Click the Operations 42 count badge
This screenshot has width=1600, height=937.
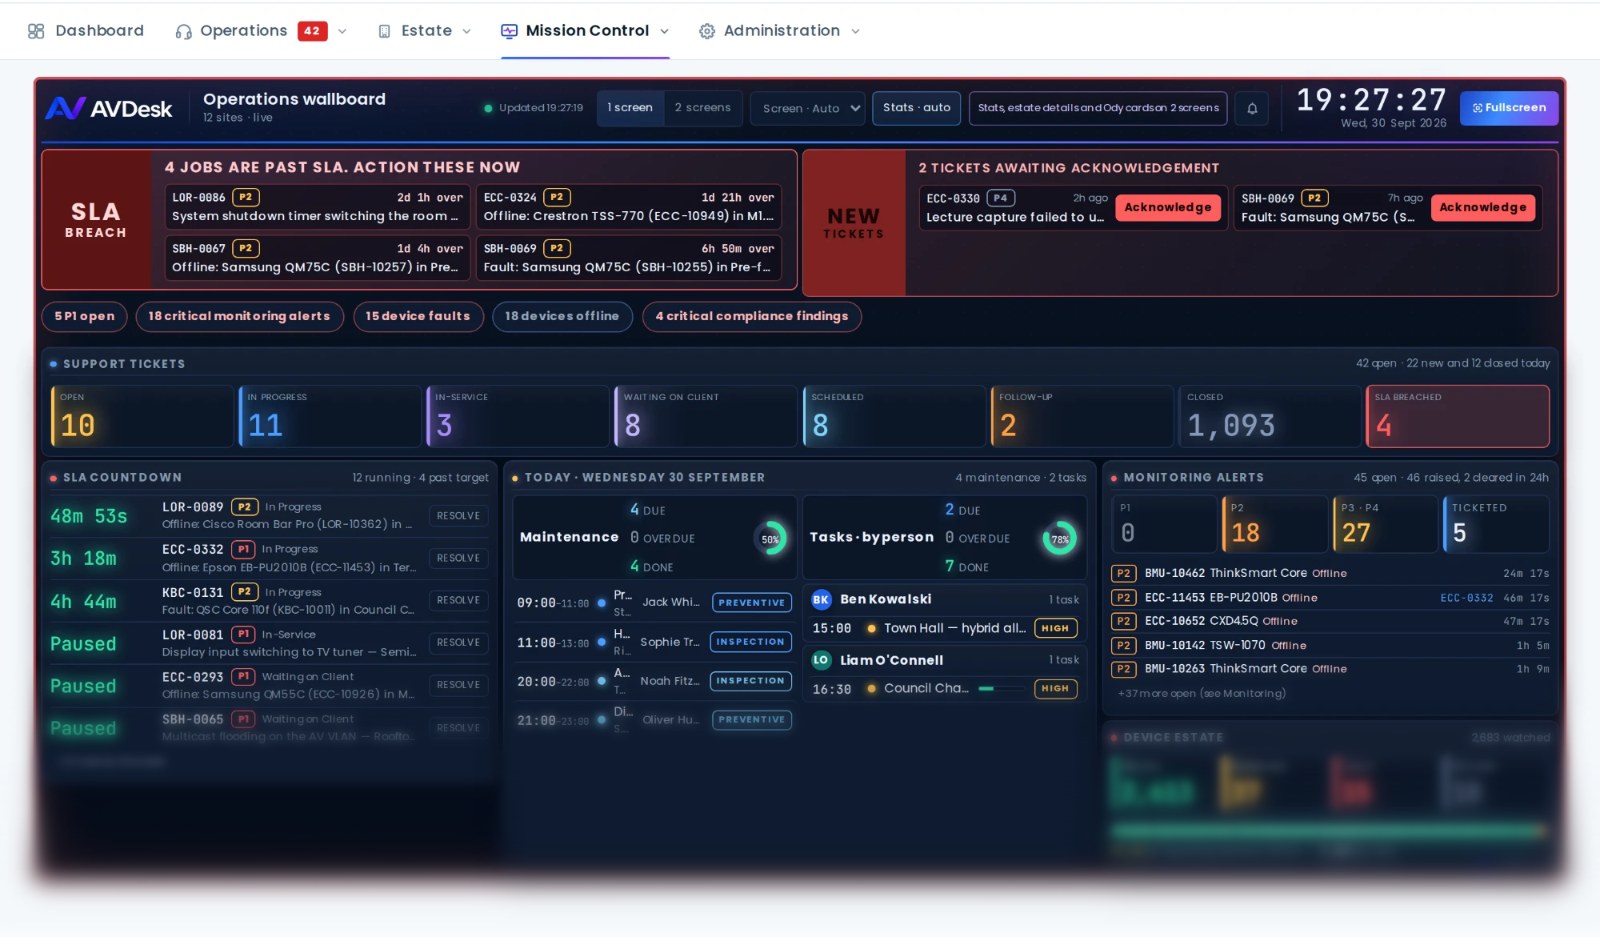coord(312,31)
